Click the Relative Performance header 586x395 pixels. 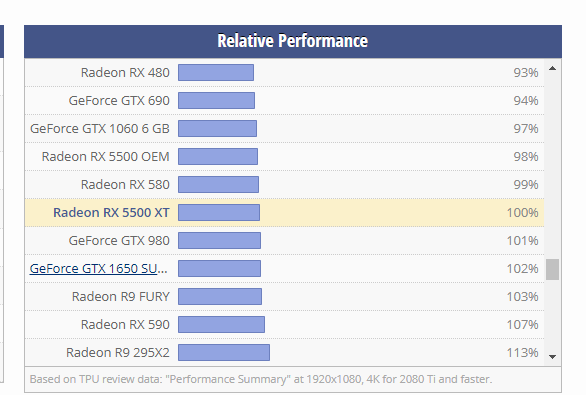tap(293, 41)
